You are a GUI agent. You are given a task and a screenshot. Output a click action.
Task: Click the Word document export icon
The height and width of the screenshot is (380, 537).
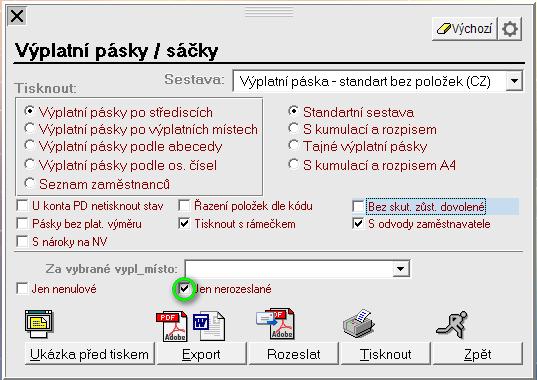(209, 325)
